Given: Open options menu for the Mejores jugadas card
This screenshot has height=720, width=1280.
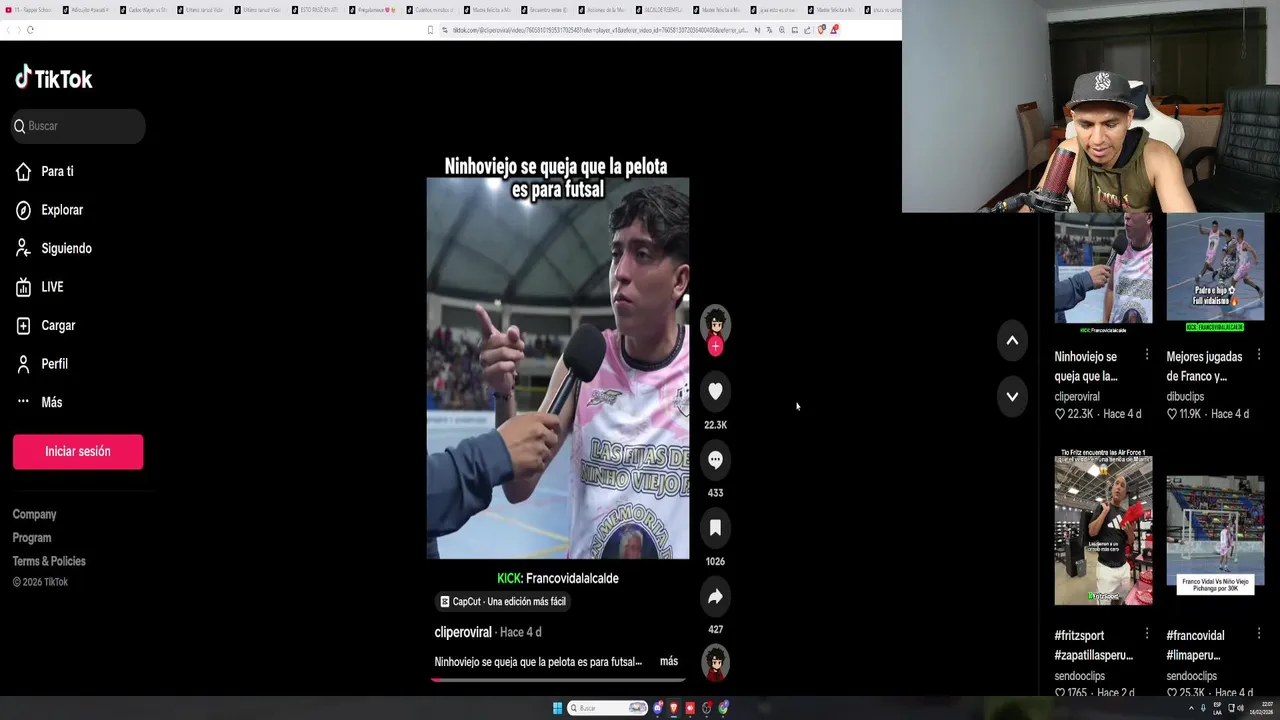Looking at the screenshot, I should point(1259,355).
